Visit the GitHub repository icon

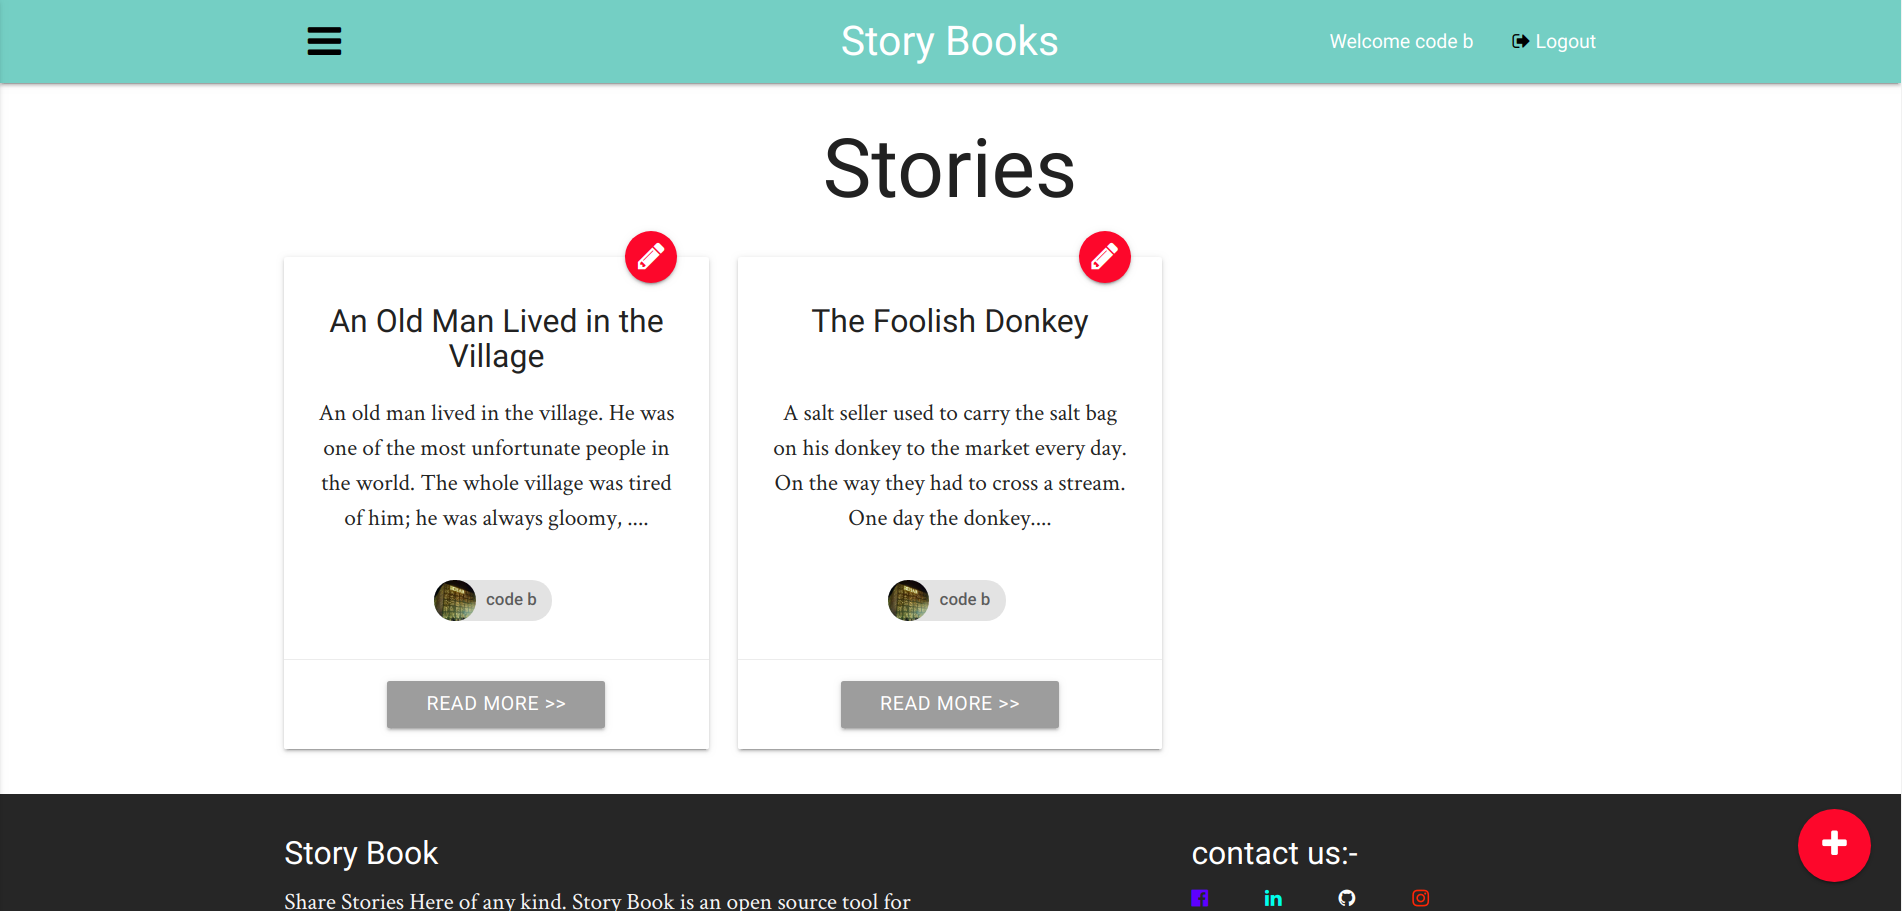point(1346,897)
